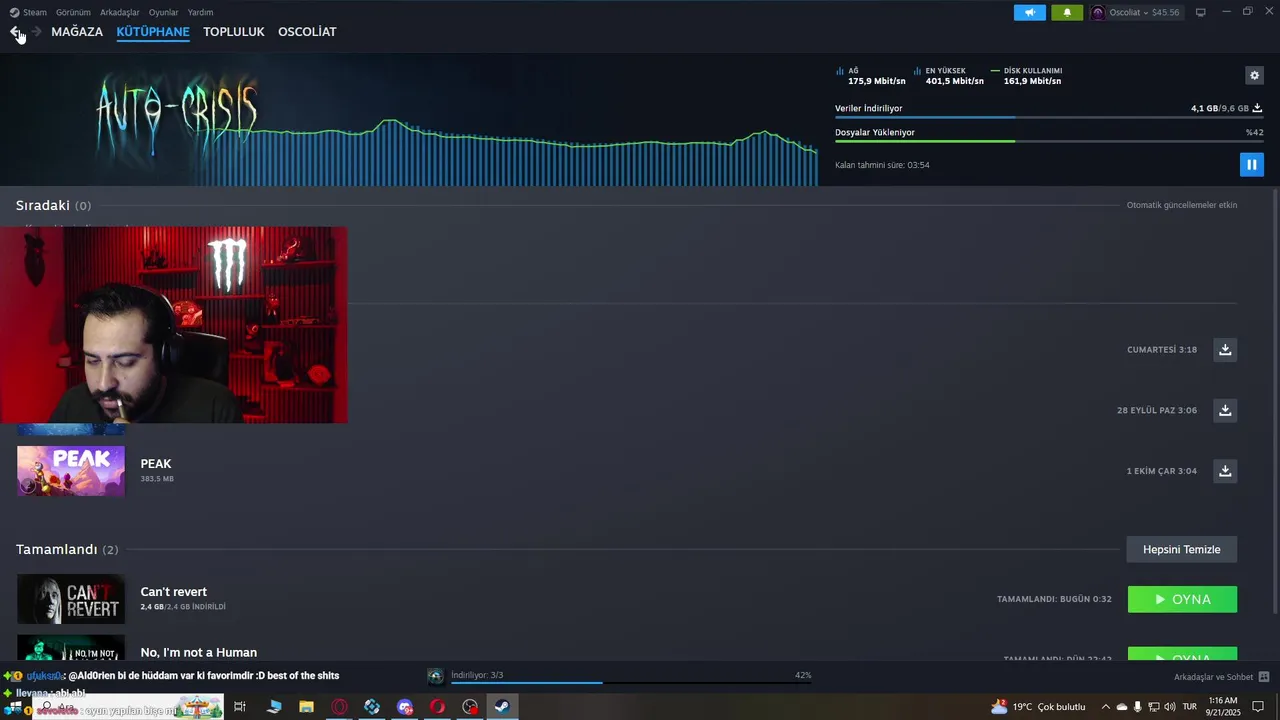
Task: Open File Explorer from the taskbar
Action: (307, 707)
